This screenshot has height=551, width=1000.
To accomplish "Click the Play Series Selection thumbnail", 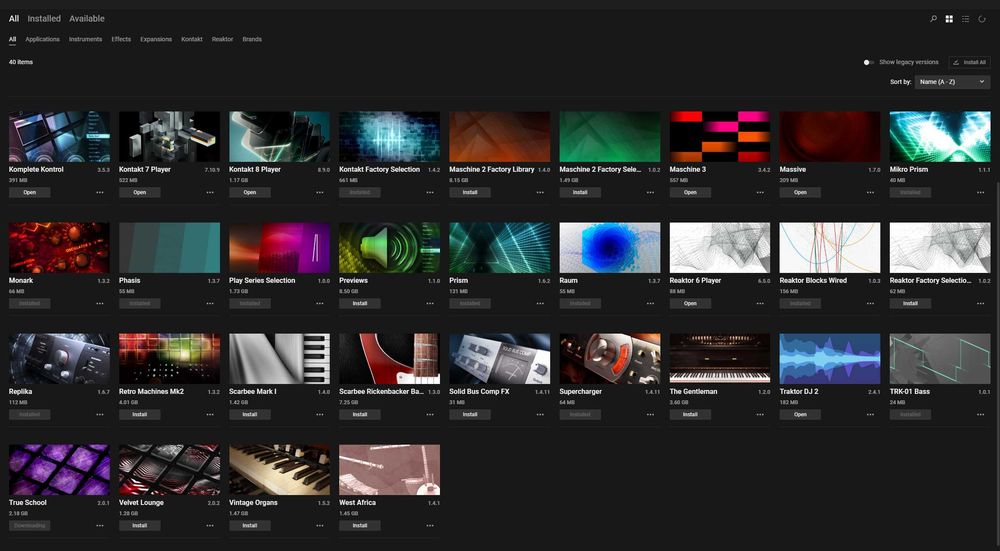I will (x=279, y=247).
